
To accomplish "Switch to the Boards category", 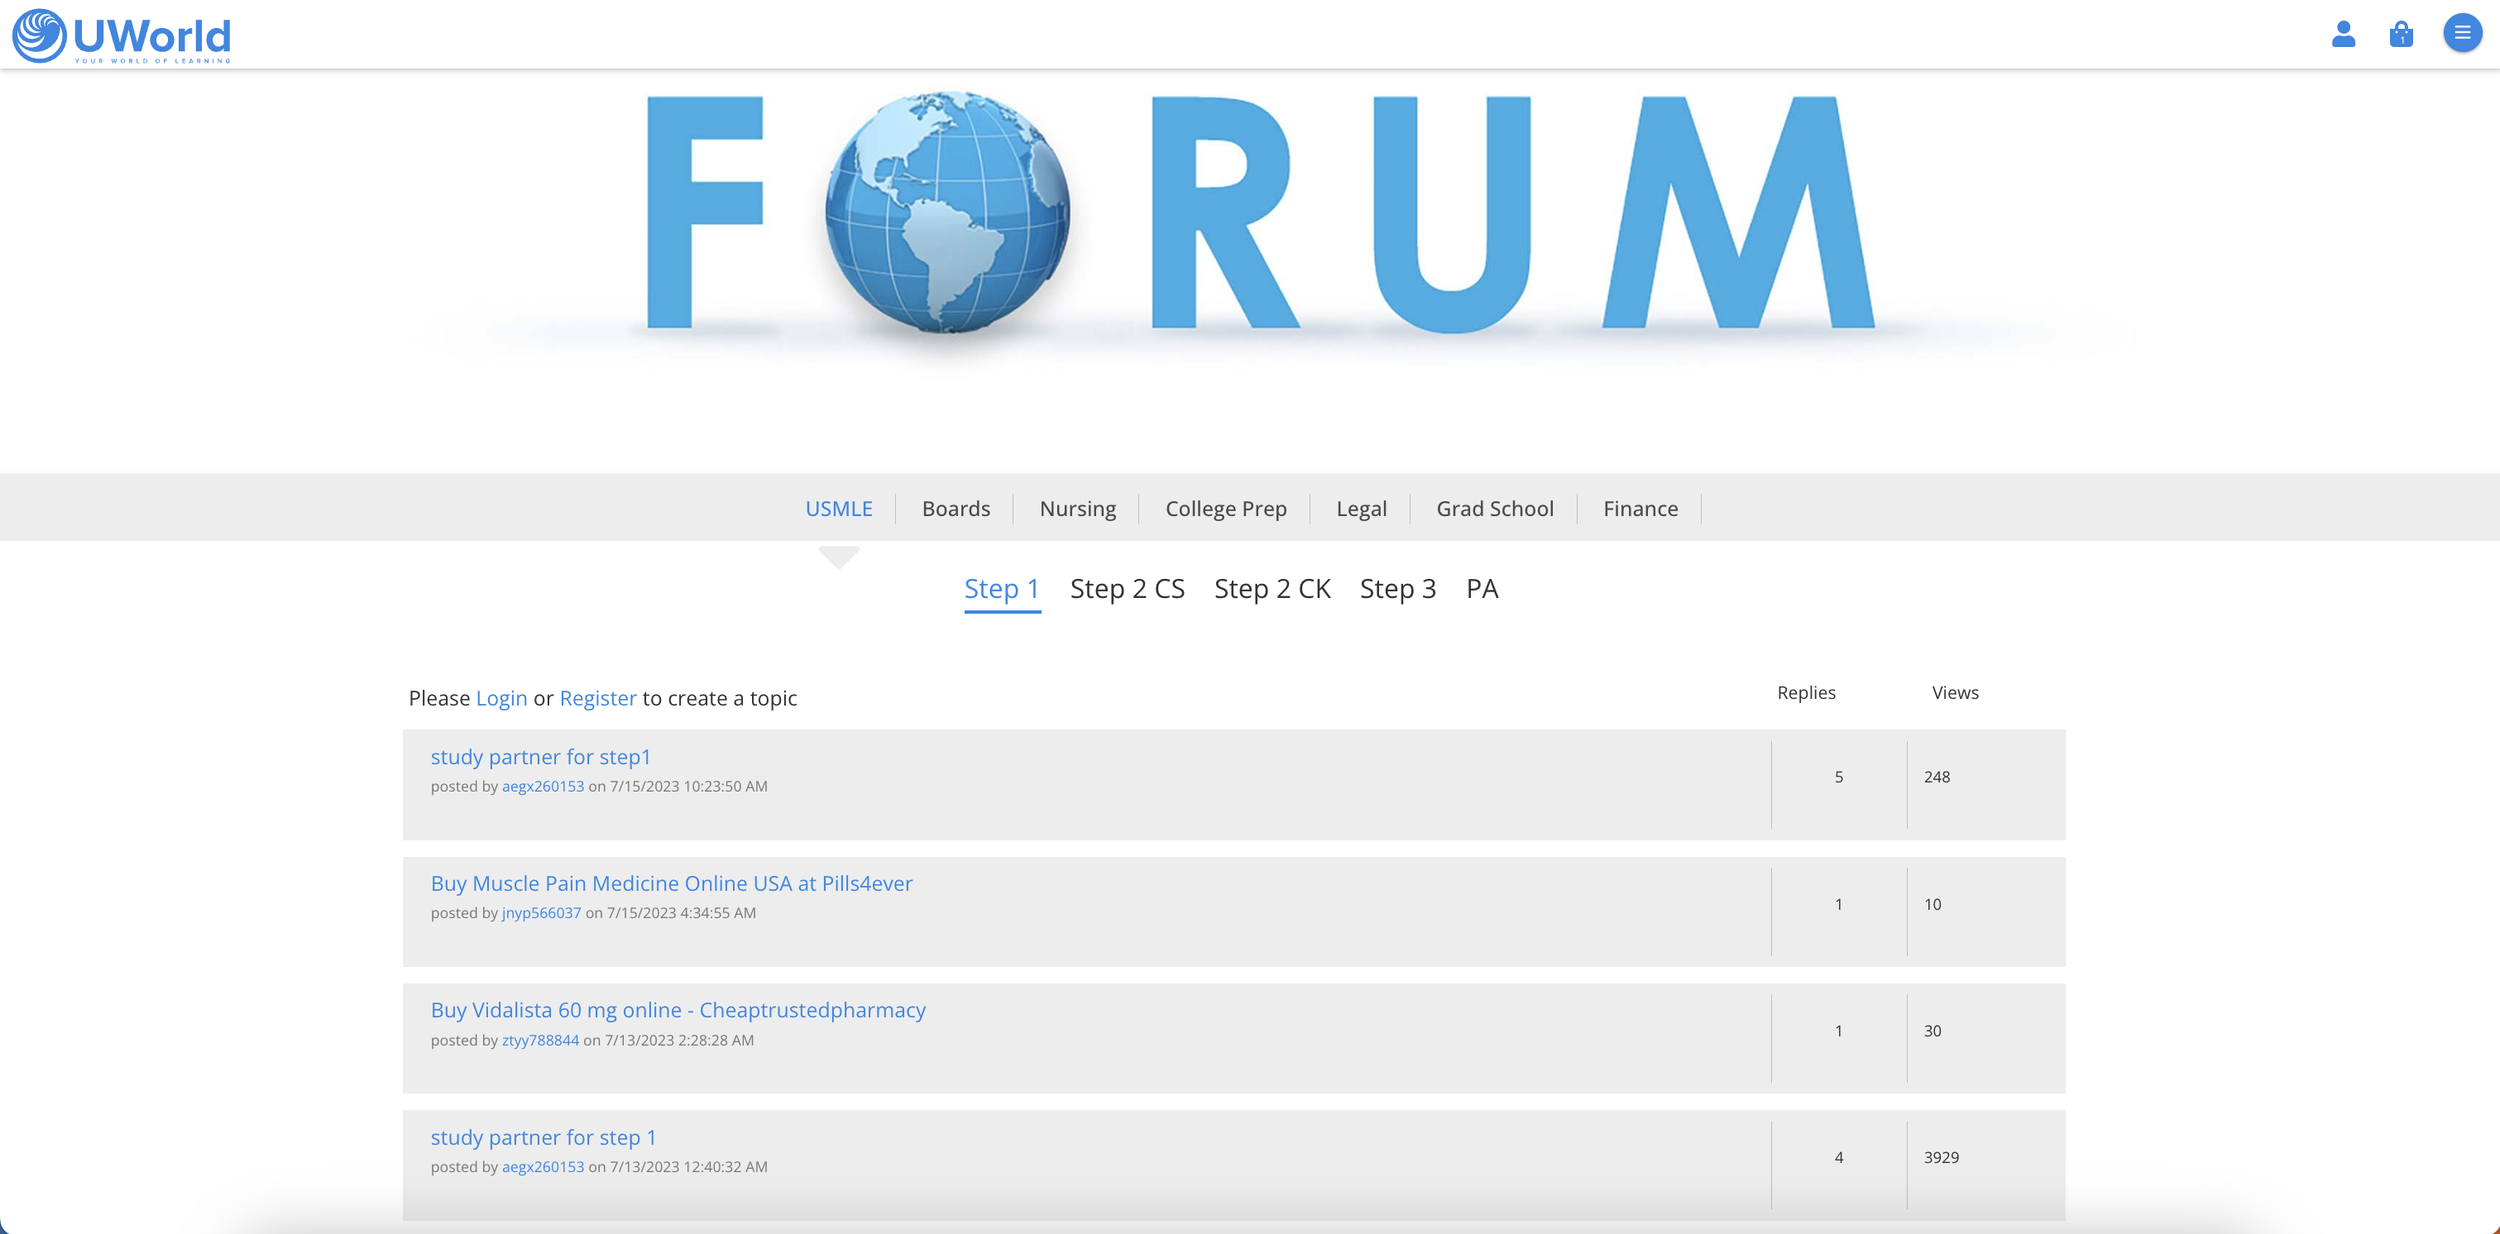I will click(955, 508).
